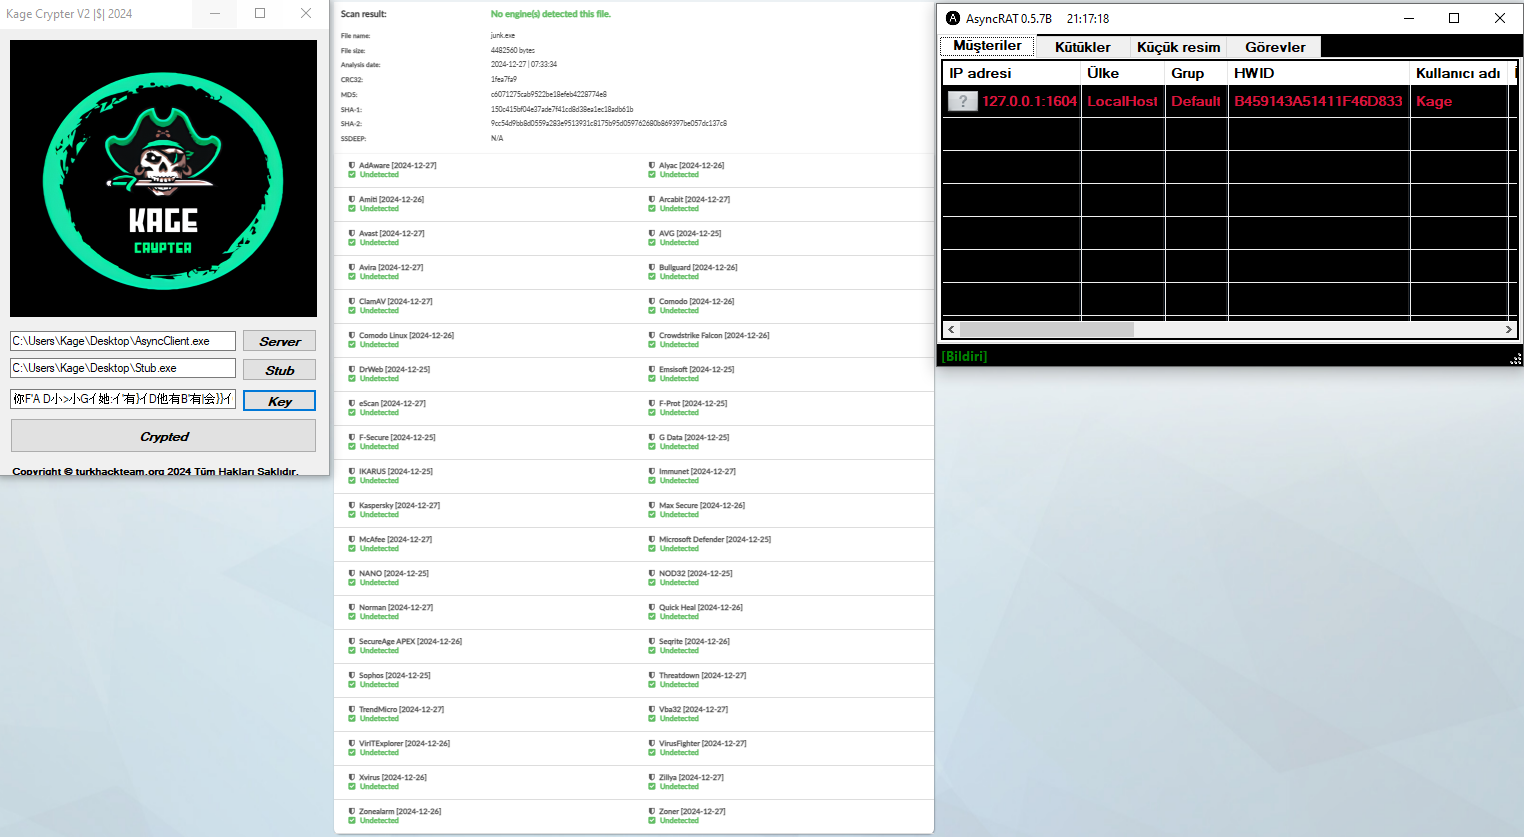This screenshot has height=837, width=1524.
Task: Click the 4482560 bytes file size value
Action: (513, 50)
